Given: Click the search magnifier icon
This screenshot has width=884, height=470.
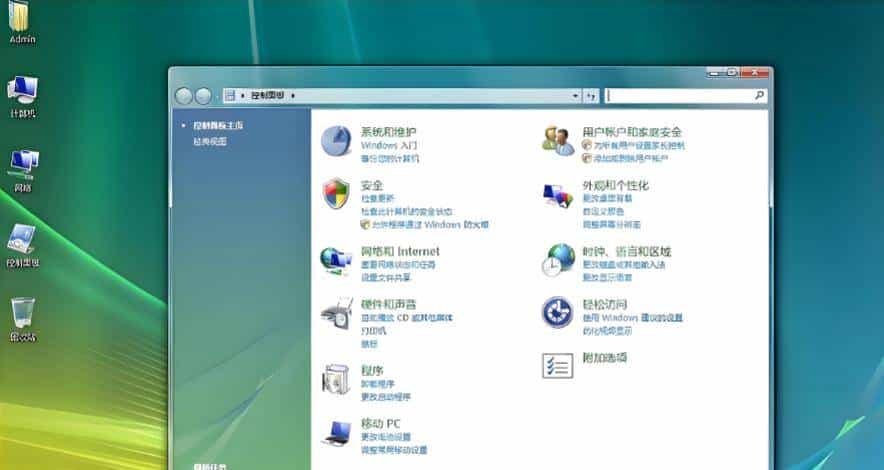Looking at the screenshot, I should click(x=759, y=96).
